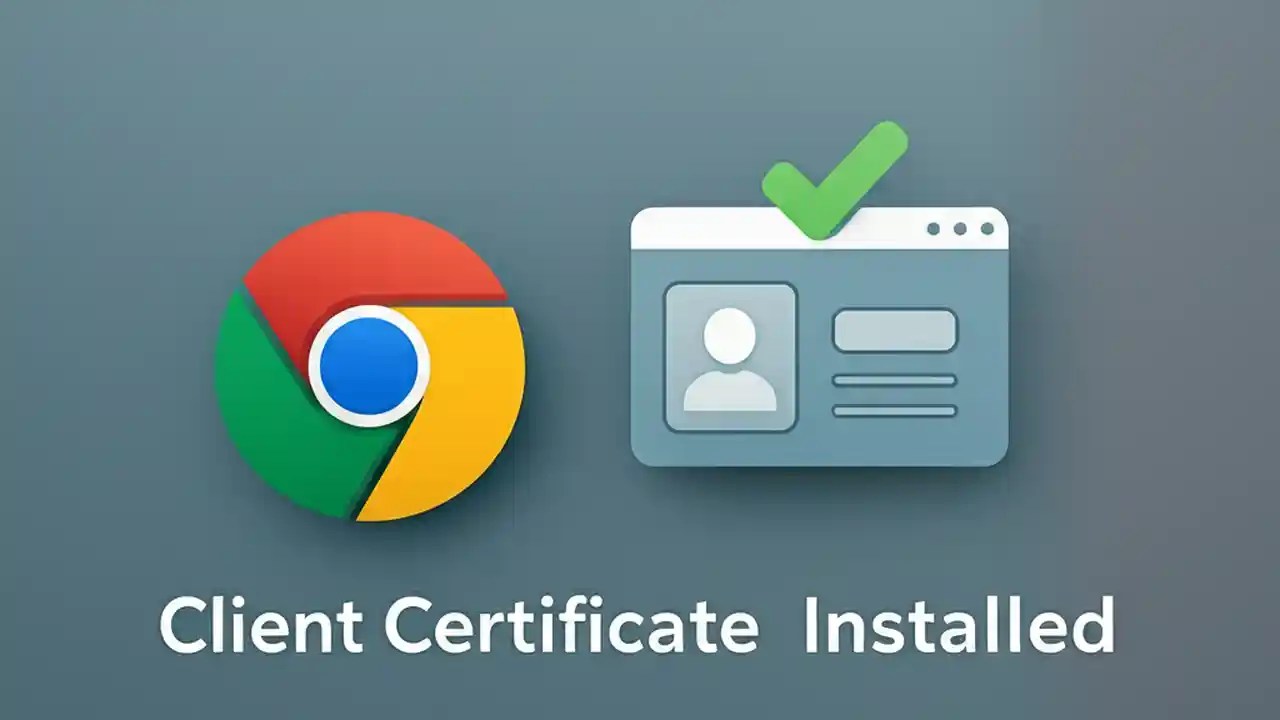Image resolution: width=1280 pixels, height=720 pixels.
Task: Select the blue center circle of Chrome icon
Action: pos(368,365)
